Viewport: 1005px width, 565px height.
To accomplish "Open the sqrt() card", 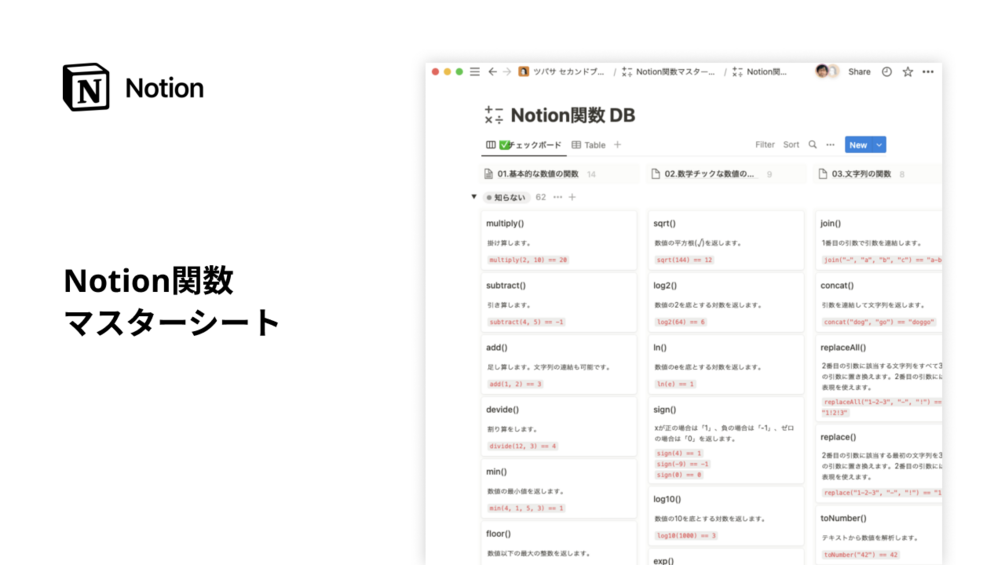I will (726, 241).
